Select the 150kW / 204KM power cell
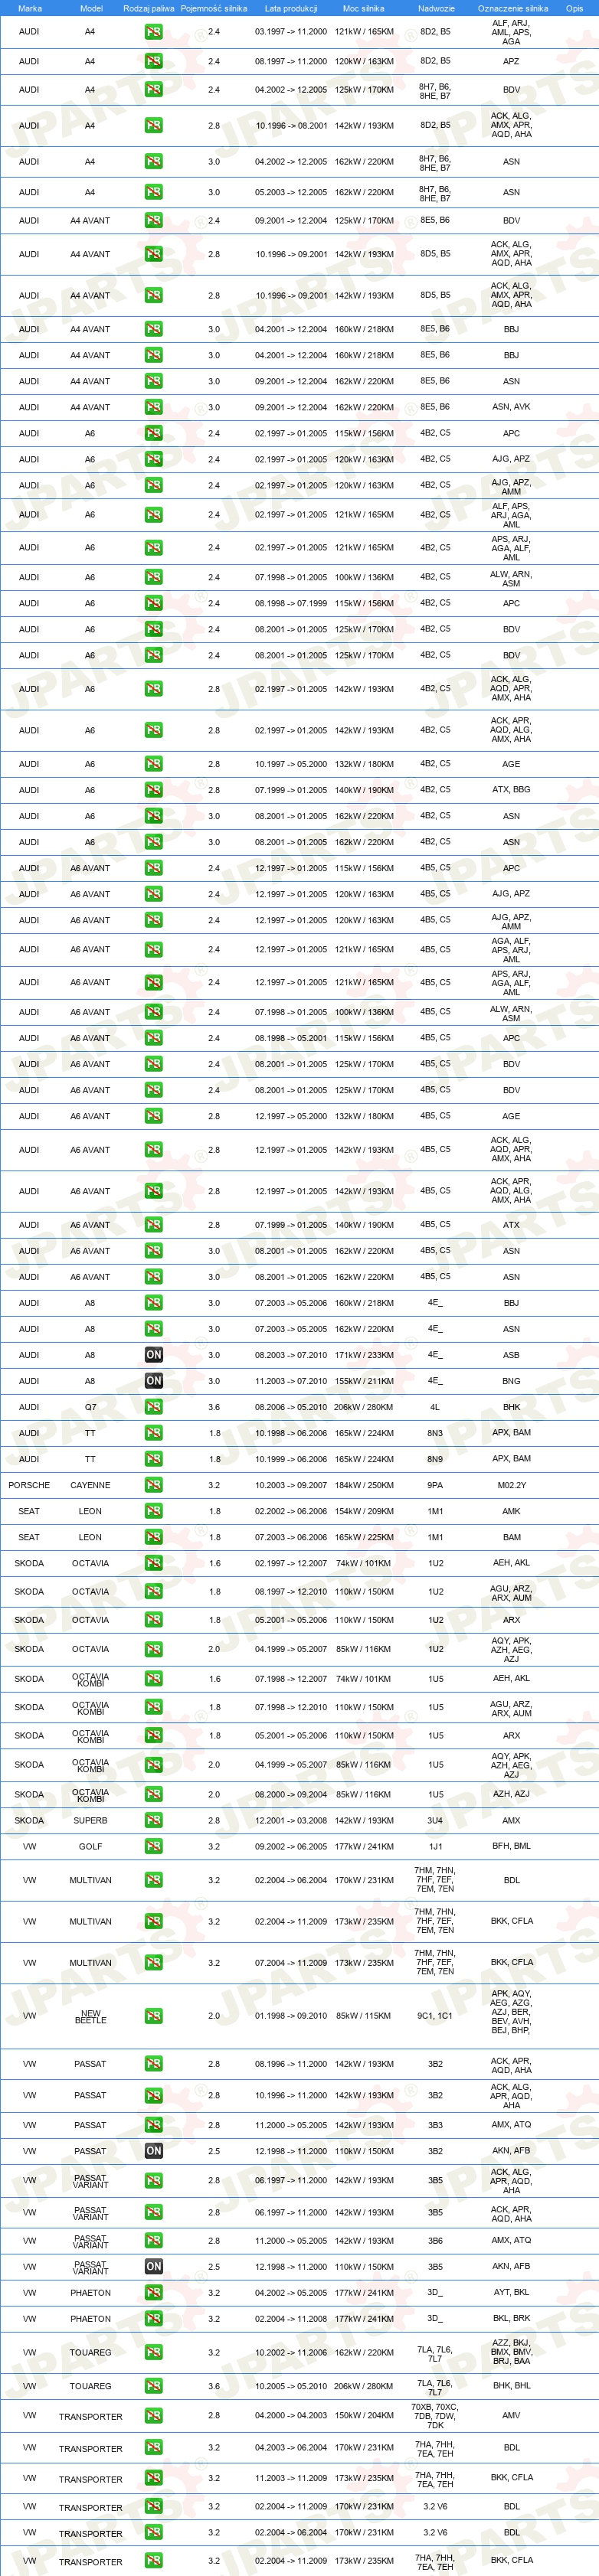The image size is (599, 2576). [x=364, y=2416]
